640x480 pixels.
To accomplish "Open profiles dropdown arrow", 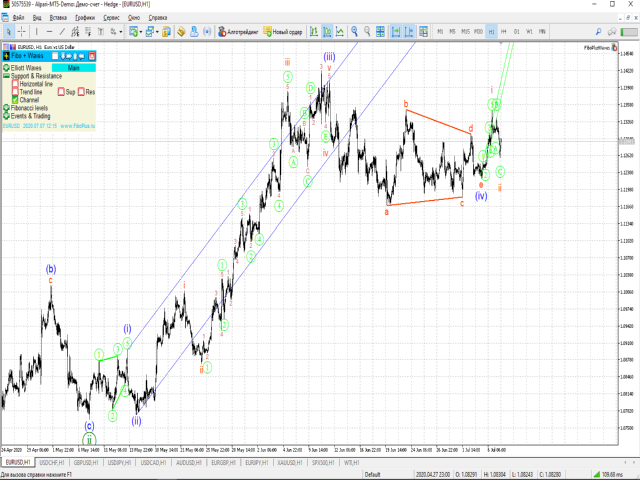I will point(157,32).
